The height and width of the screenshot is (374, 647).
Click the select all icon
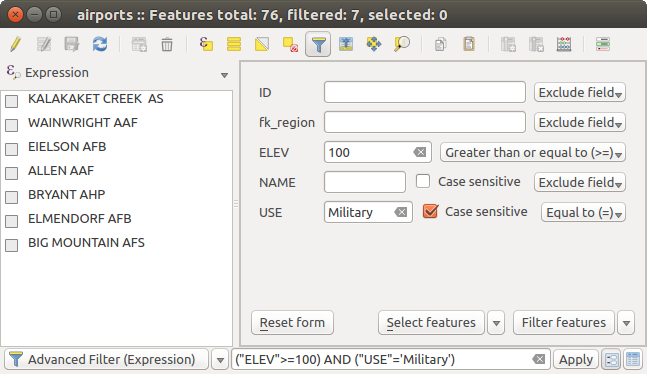tap(234, 44)
